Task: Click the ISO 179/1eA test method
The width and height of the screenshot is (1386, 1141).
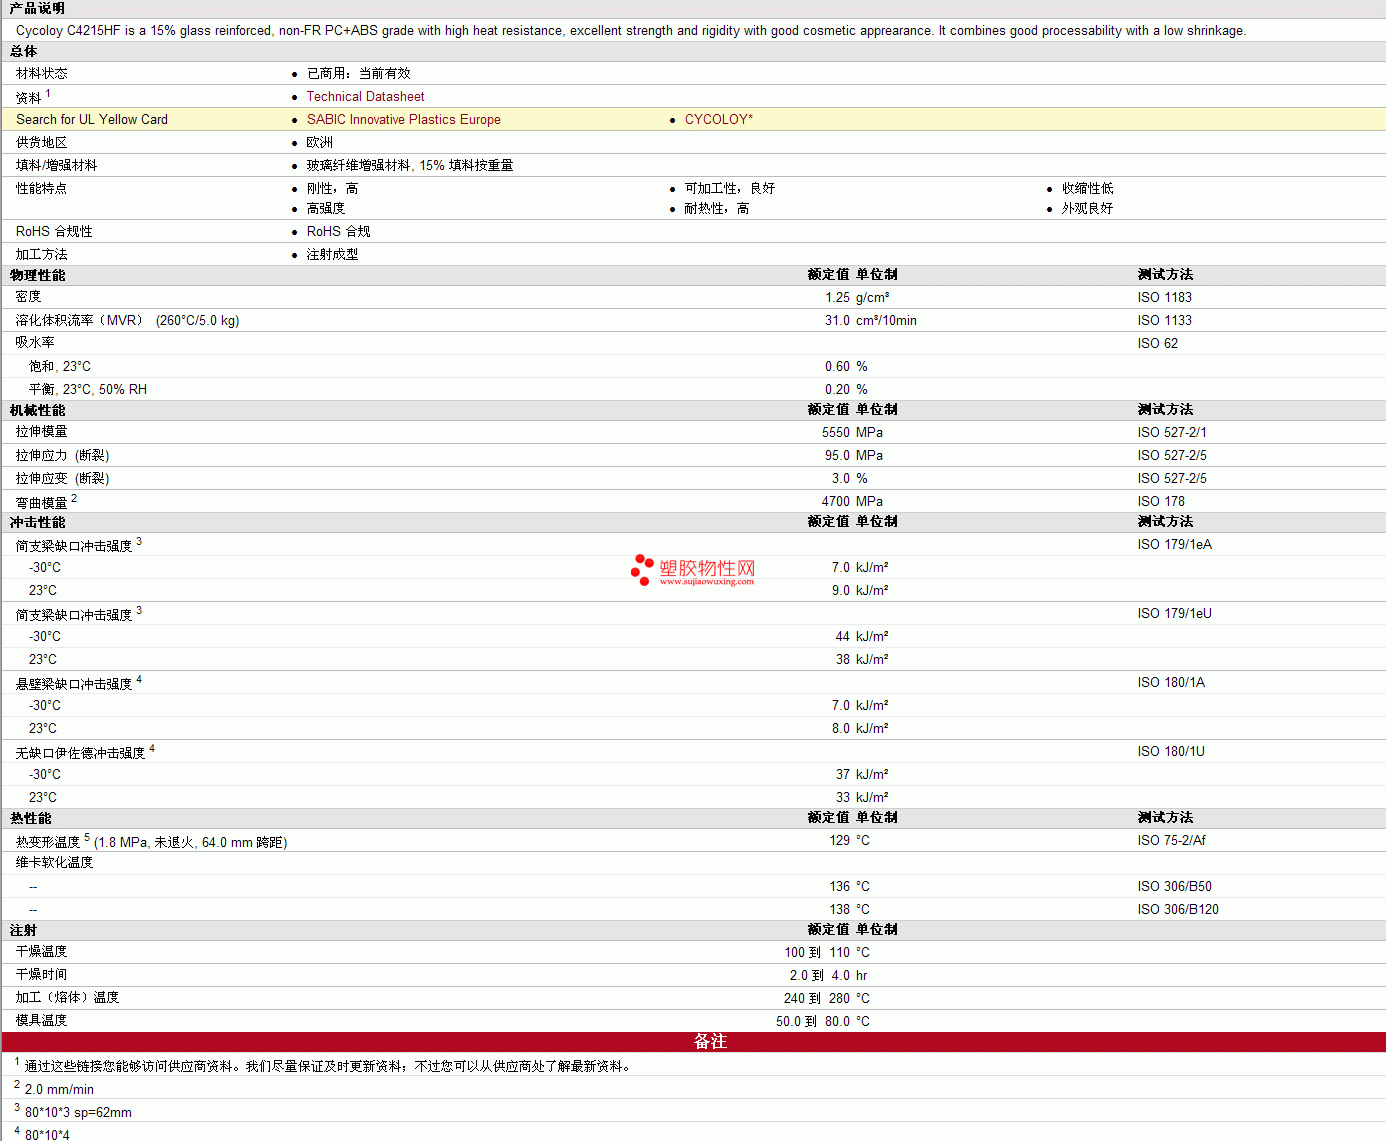Action: (x=1174, y=544)
